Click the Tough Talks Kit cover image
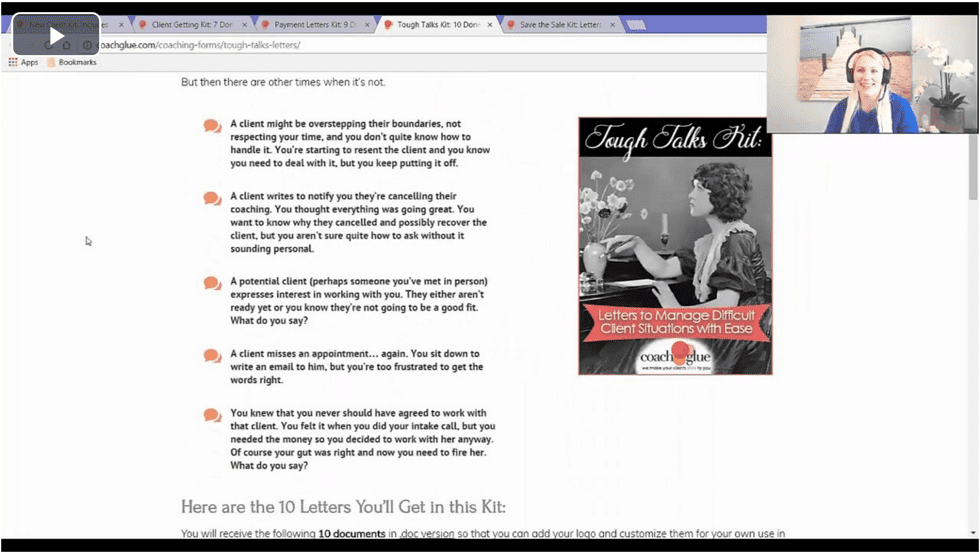Viewport: 980px width, 552px height. [x=675, y=245]
